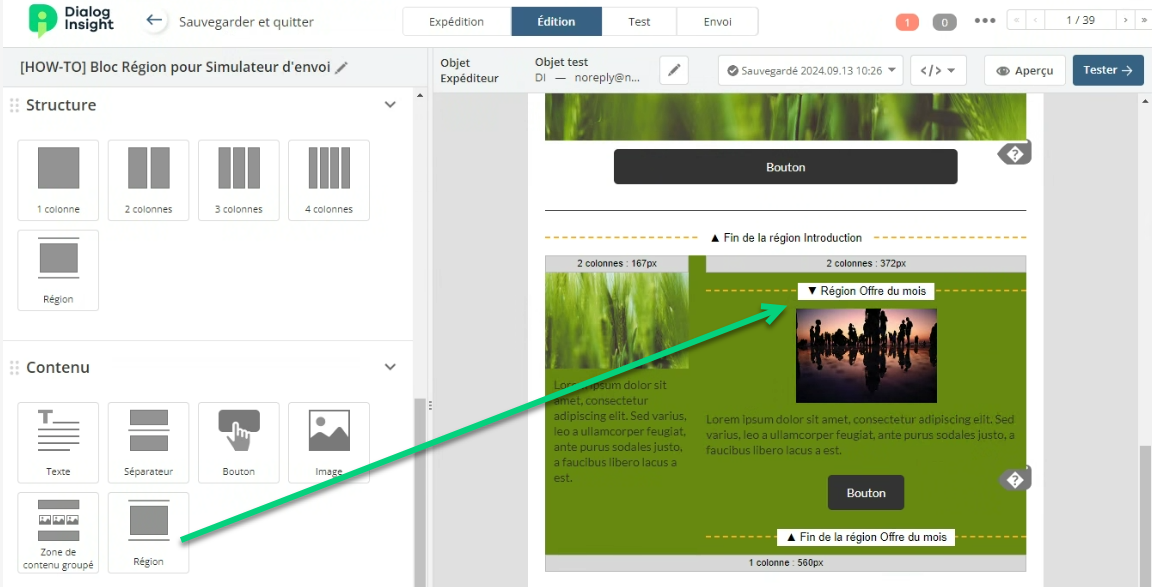The width and height of the screenshot is (1152, 587).
Task: Select the 2 colonnes structure block
Action: [x=148, y=180]
